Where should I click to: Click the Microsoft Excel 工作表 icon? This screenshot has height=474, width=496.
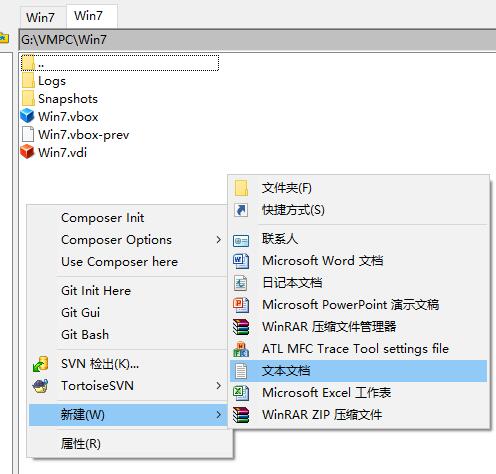[241, 393]
